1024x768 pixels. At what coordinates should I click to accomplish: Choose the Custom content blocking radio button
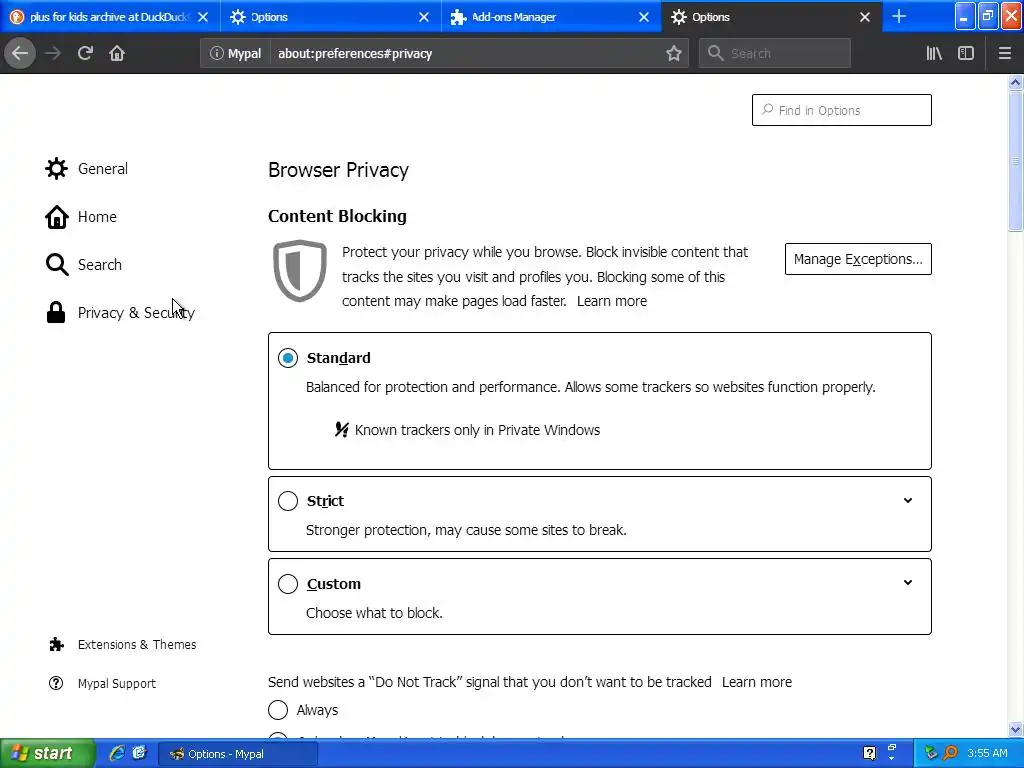(288, 584)
